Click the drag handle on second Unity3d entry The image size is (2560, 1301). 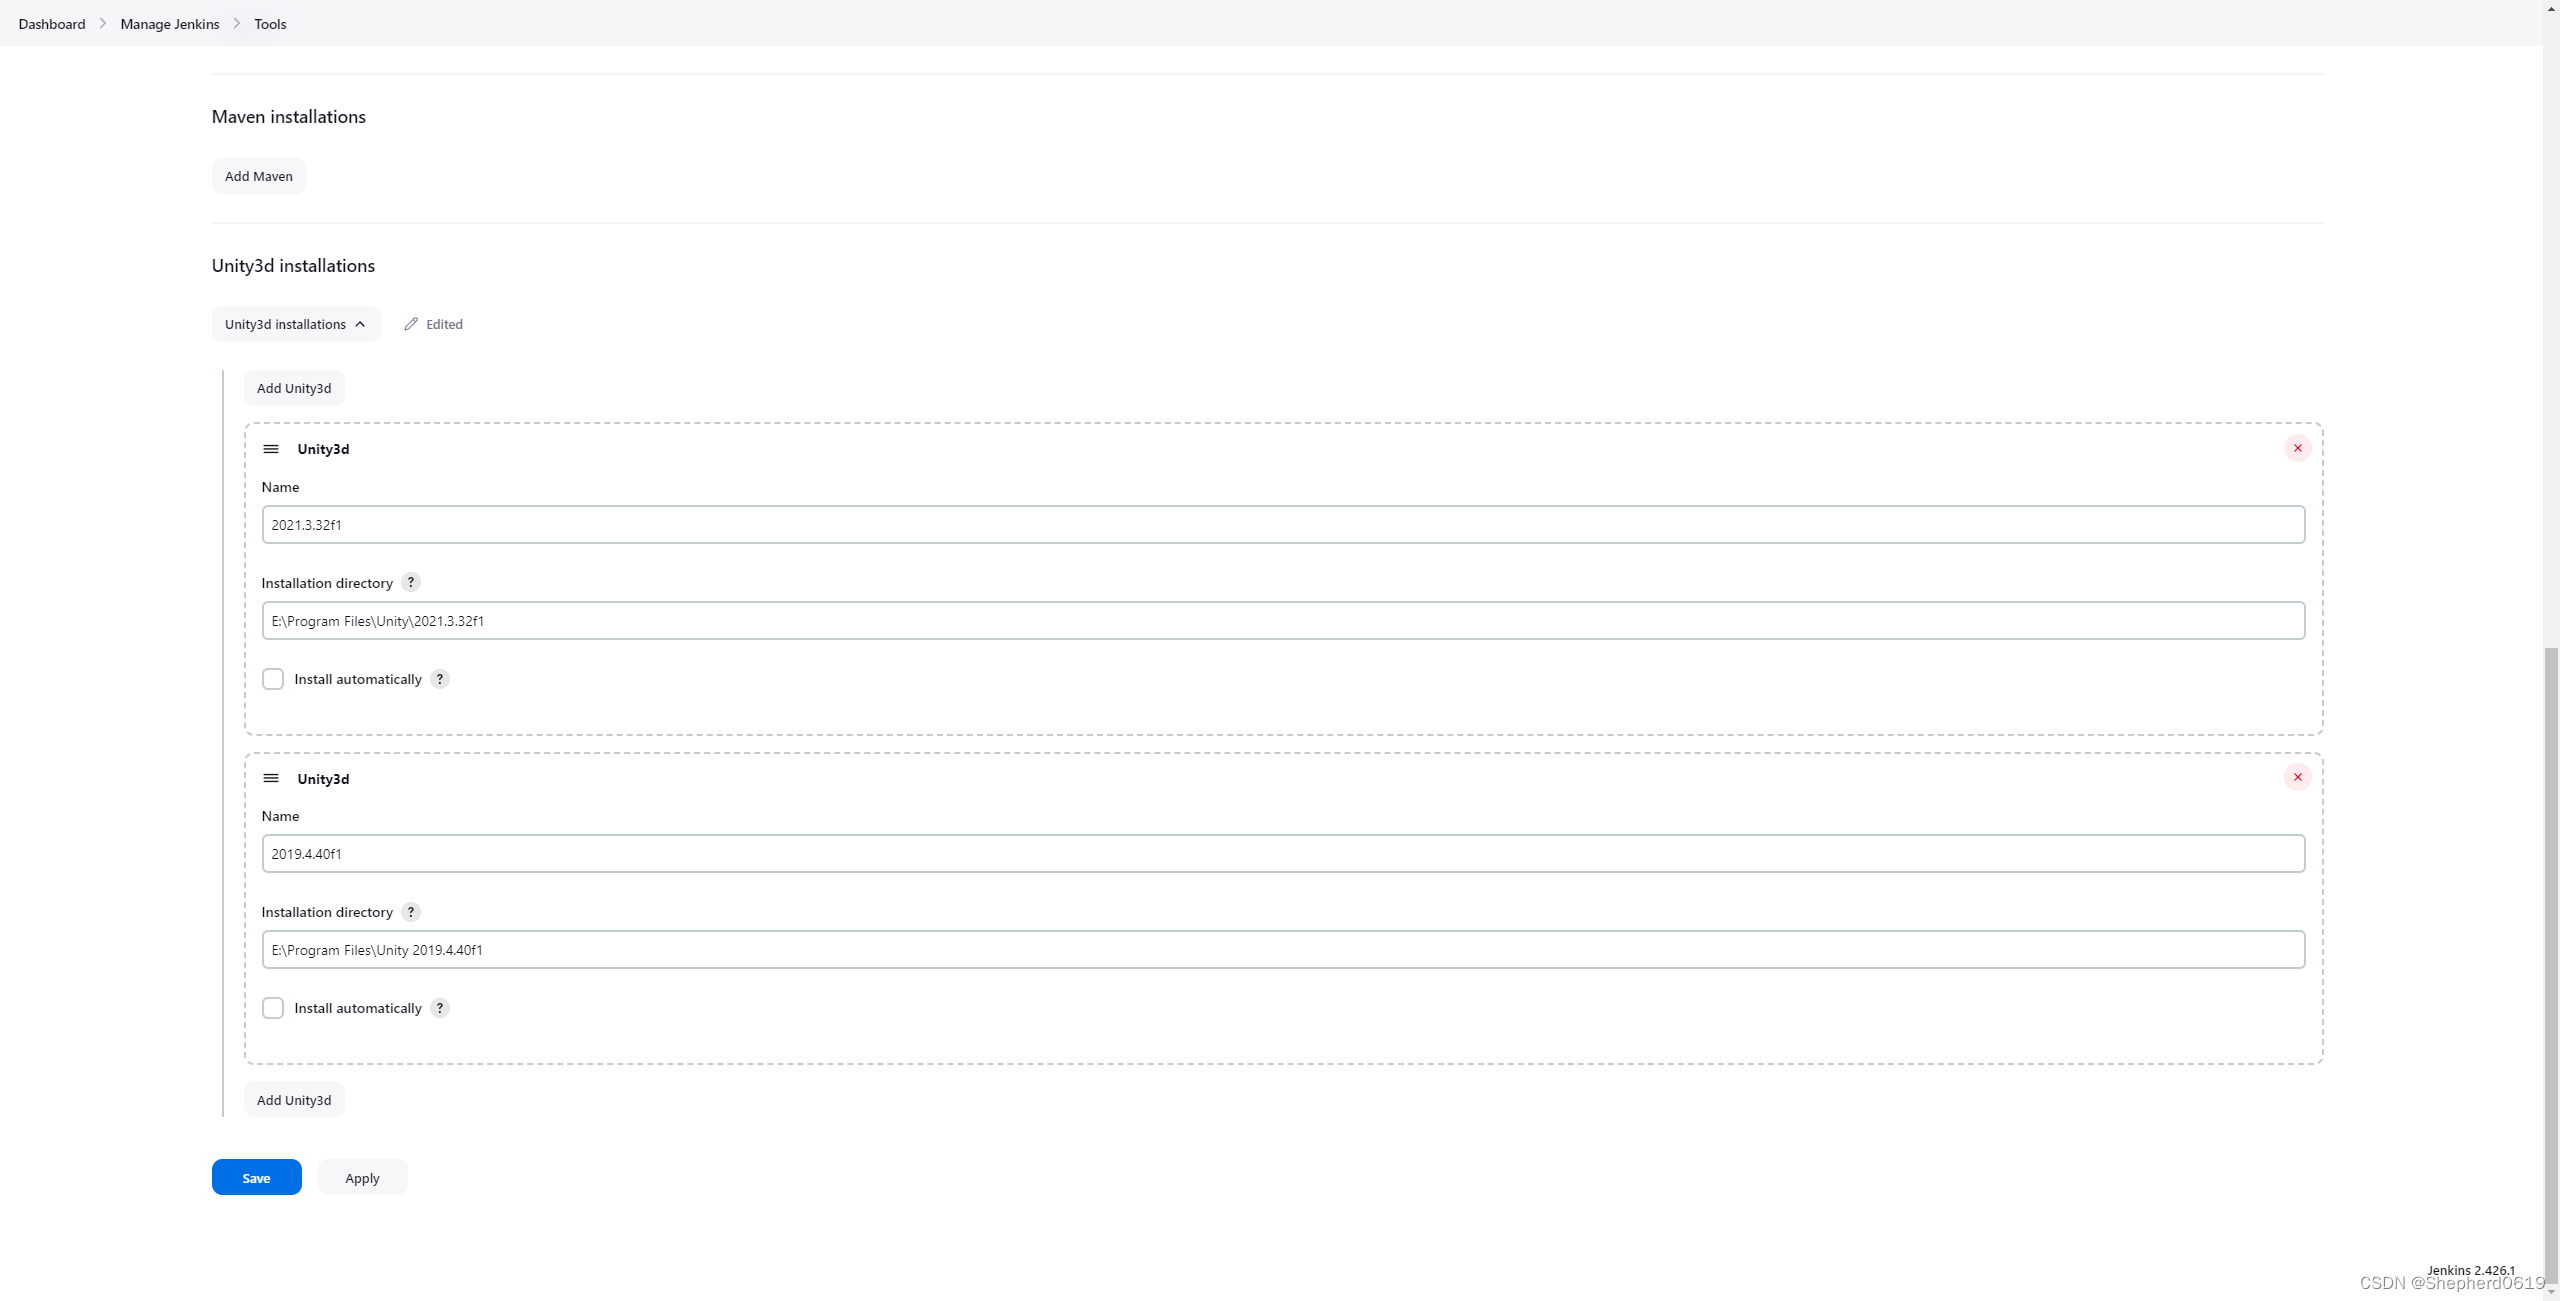pos(270,778)
